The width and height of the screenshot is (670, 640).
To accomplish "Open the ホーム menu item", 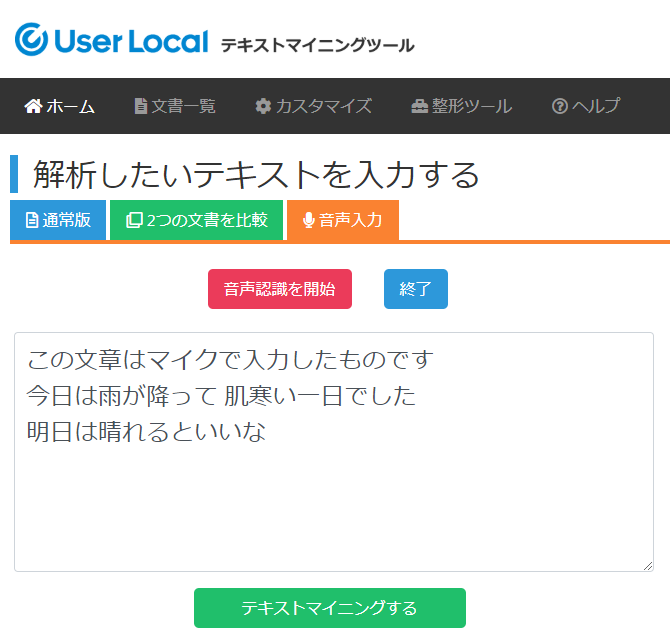I will [x=59, y=106].
